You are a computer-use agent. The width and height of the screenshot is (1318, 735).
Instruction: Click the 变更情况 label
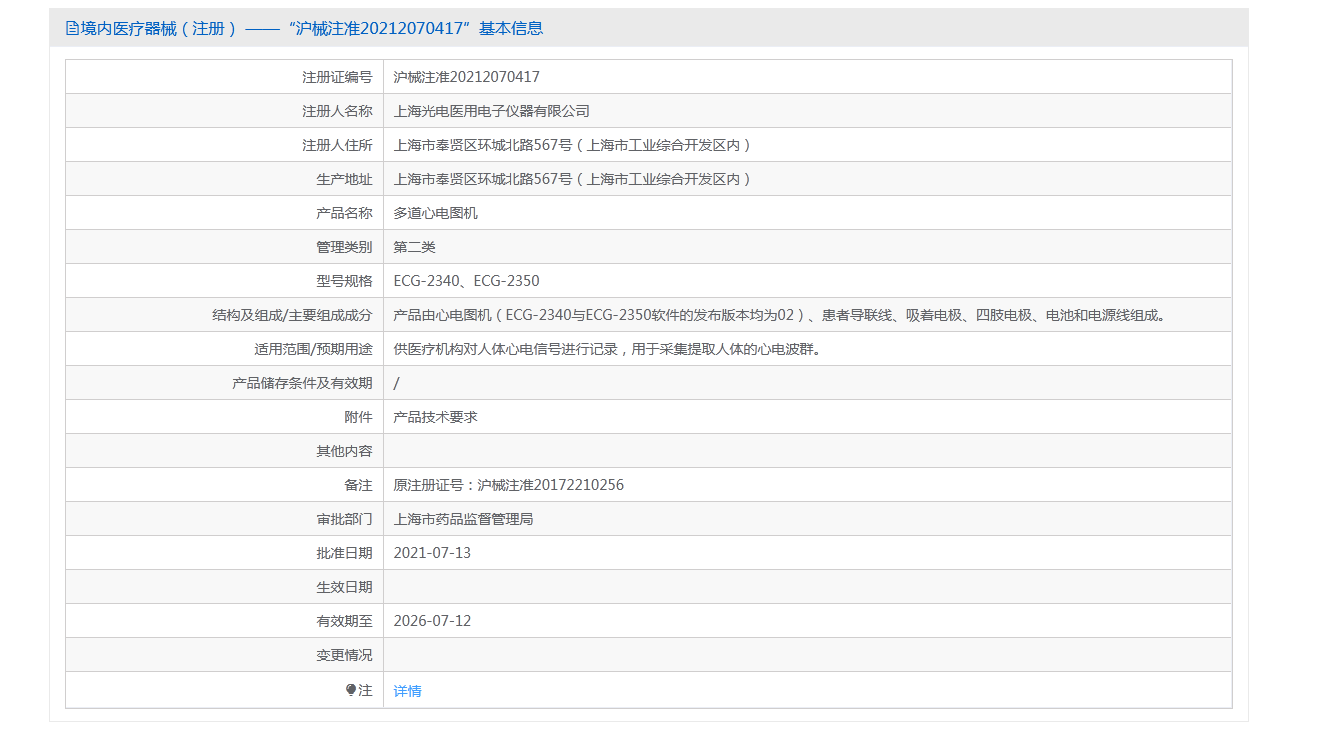pos(345,655)
